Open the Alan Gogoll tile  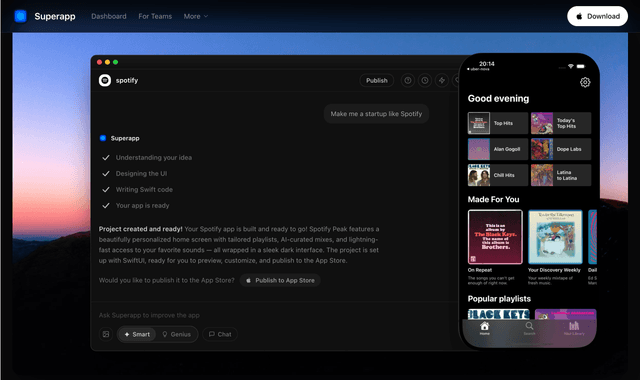pyautogui.click(x=498, y=149)
